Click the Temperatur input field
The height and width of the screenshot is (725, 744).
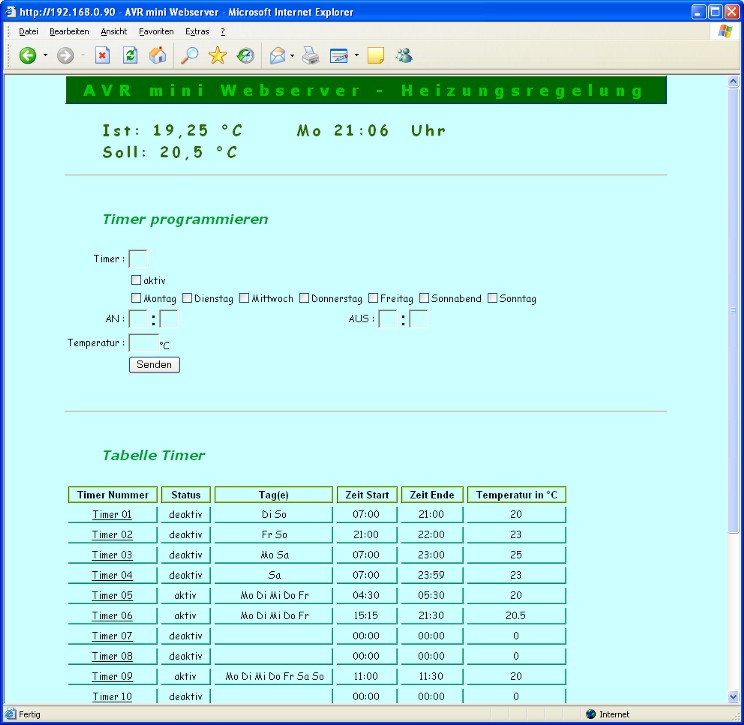pyautogui.click(x=144, y=343)
